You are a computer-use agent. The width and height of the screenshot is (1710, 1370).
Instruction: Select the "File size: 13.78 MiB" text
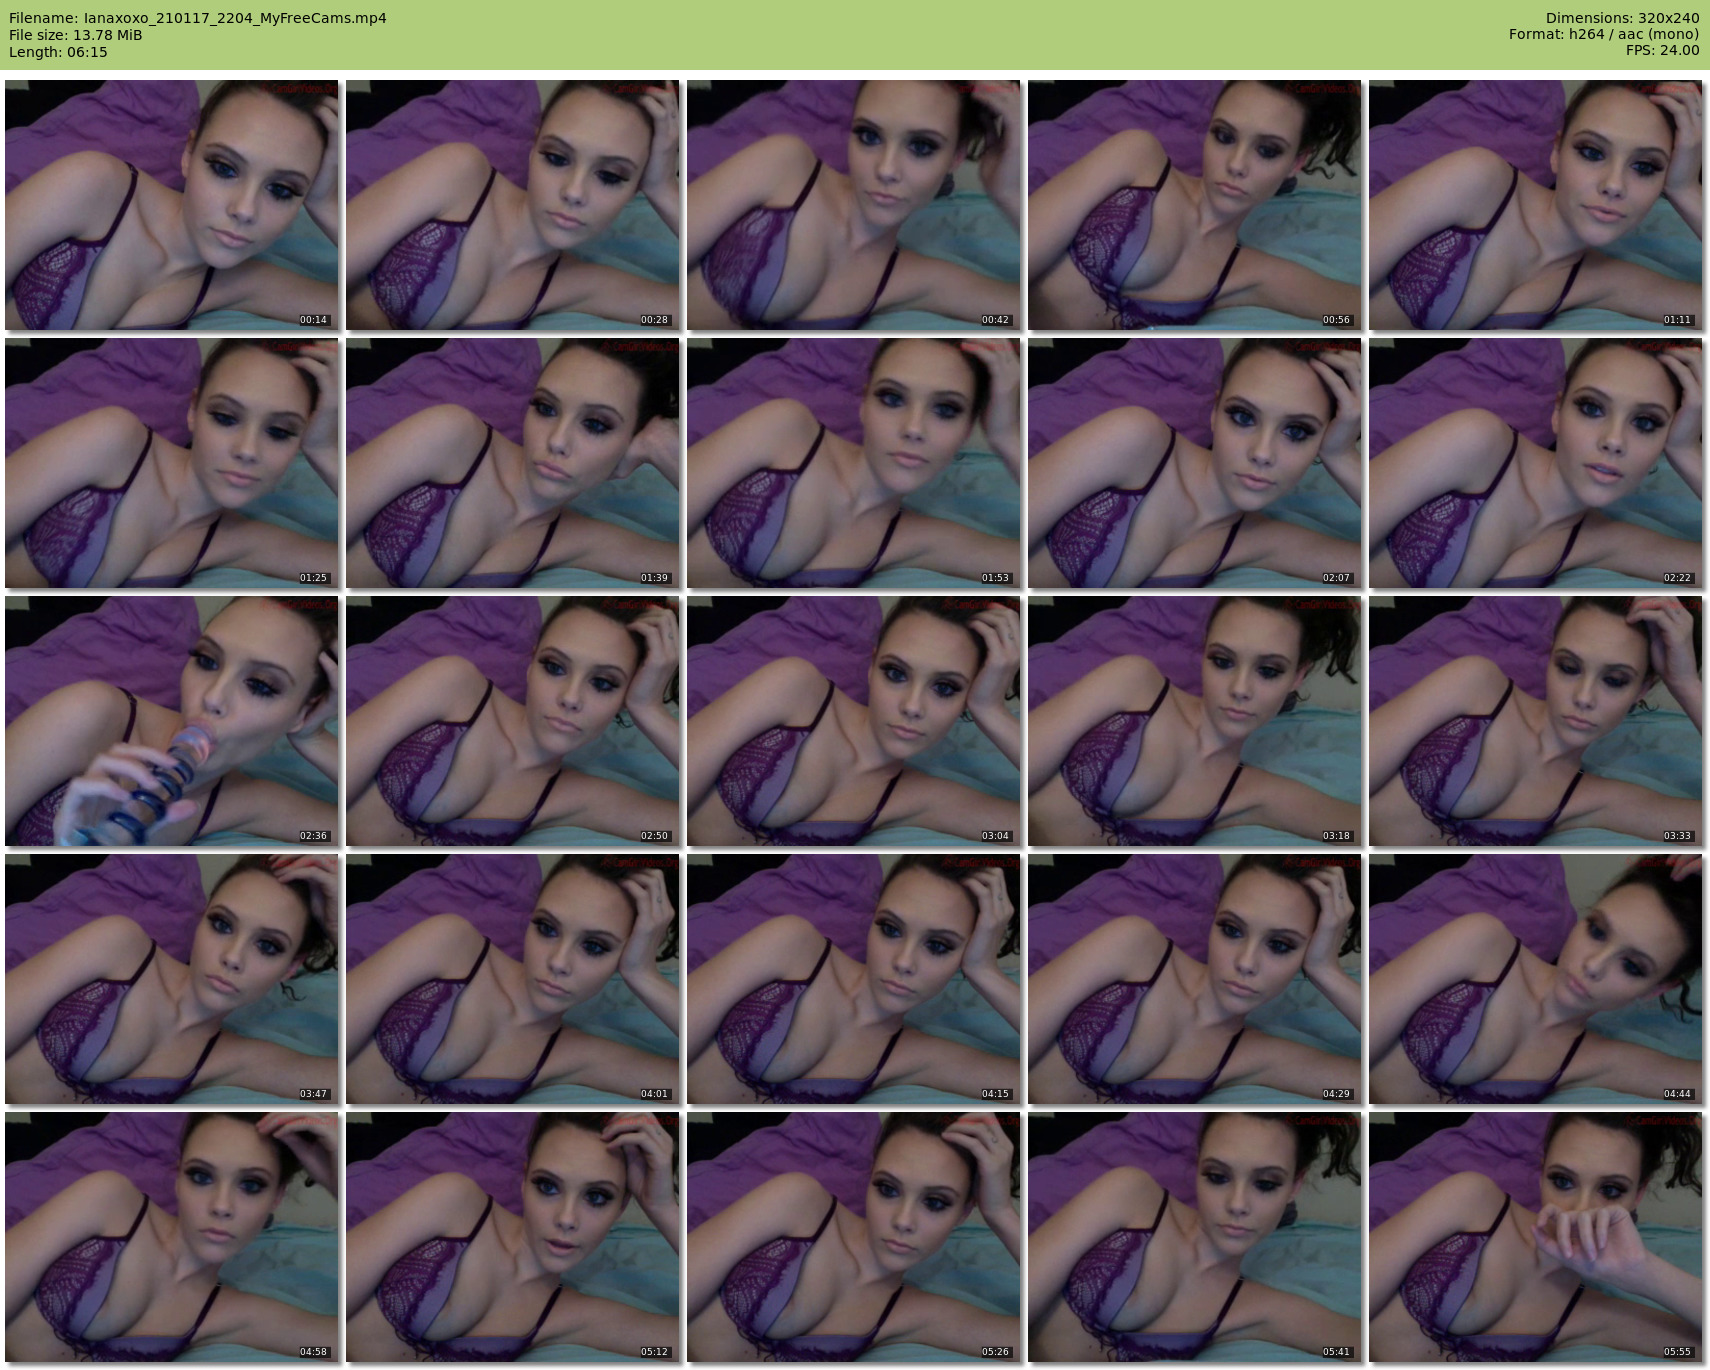pos(76,35)
